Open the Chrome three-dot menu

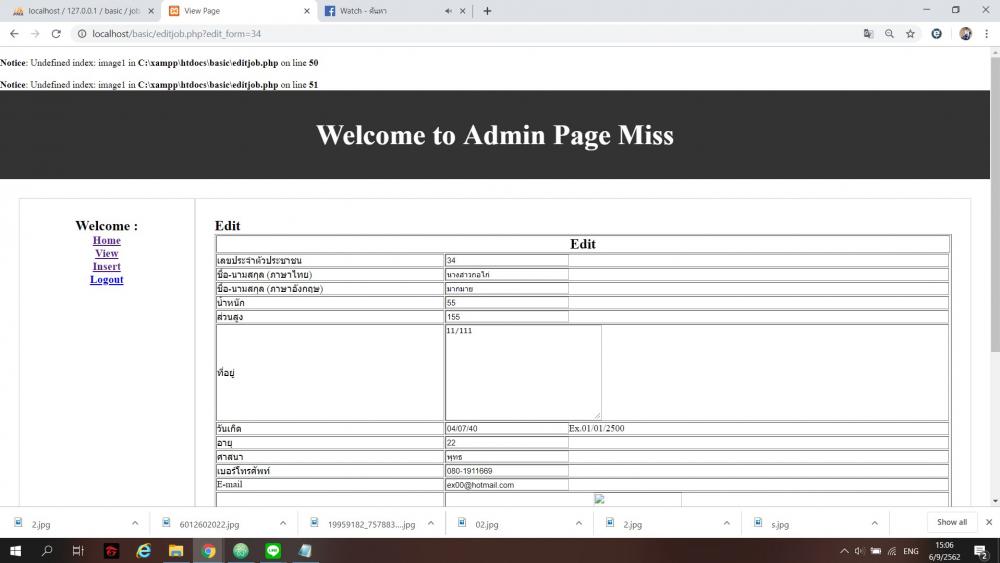click(987, 34)
